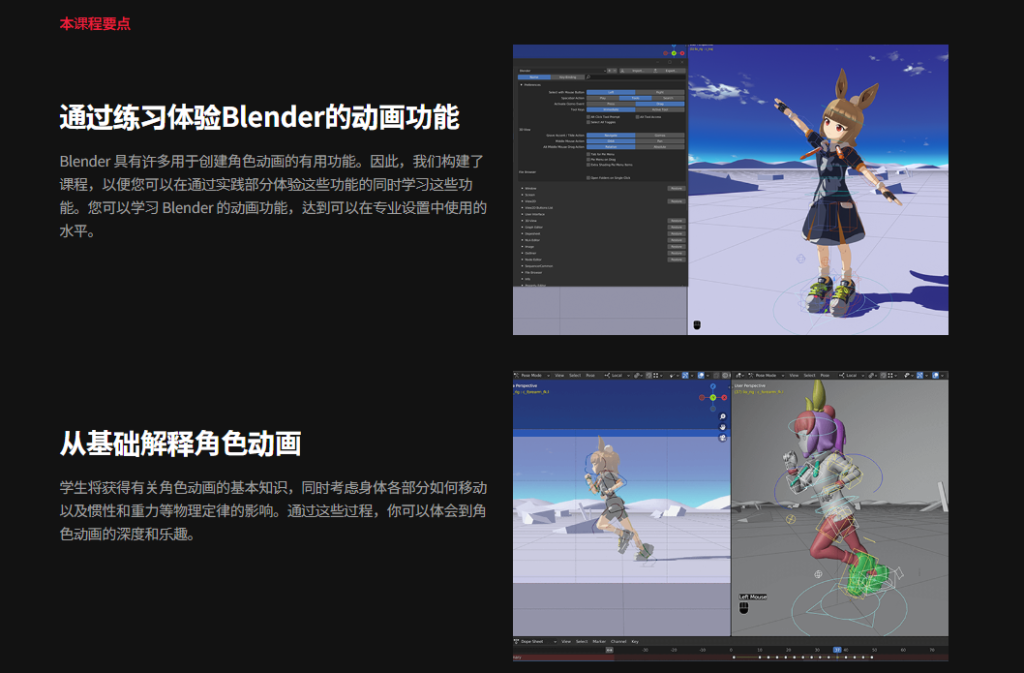1024x673 pixels.
Task: Set Grave Accent / Tilde Action to Gizmos
Action: coord(660,135)
